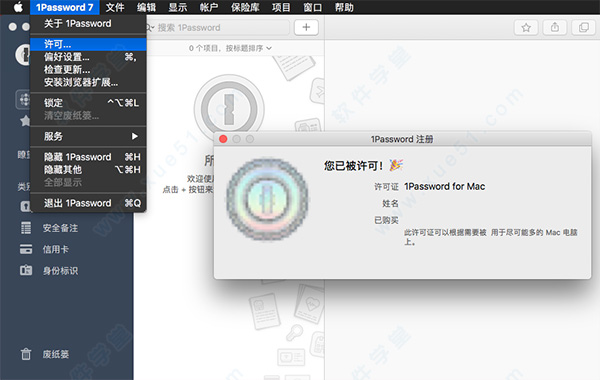Click the 搜索 1Password search field
The height and width of the screenshot is (380, 600).
click(217, 28)
